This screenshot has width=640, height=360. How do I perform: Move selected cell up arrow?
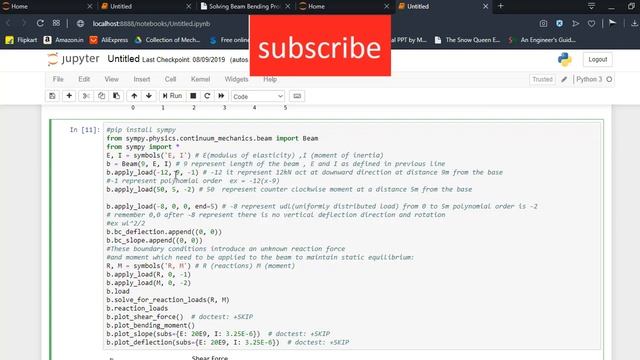pos(134,96)
